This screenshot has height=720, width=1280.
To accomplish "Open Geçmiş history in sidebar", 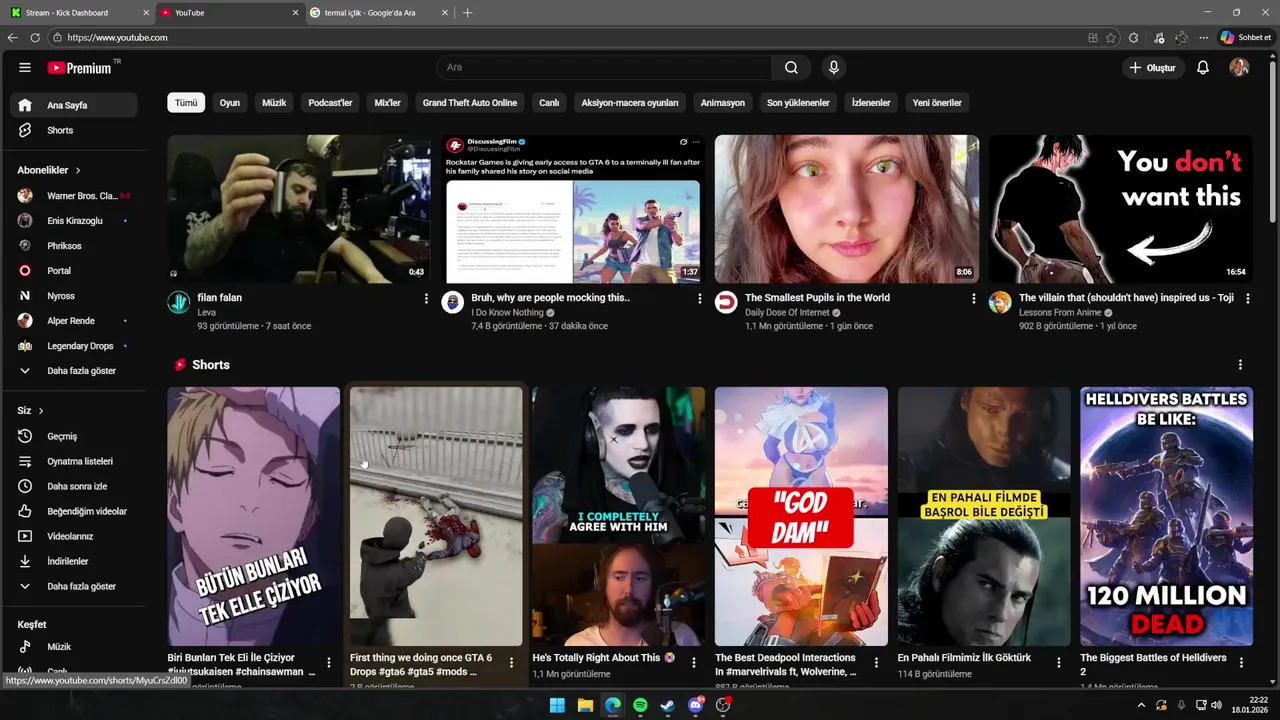I will [x=74, y=436].
